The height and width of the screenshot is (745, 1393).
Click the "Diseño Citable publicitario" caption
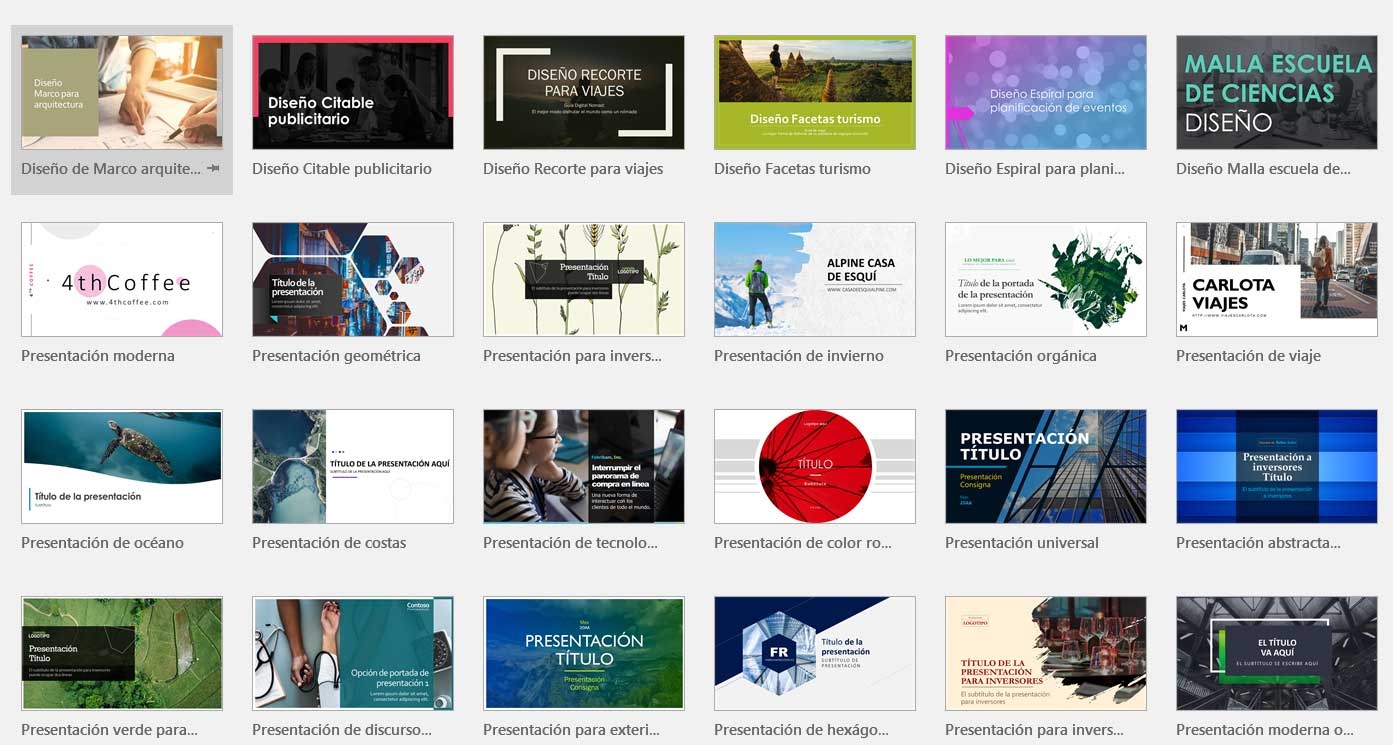pyautogui.click(x=342, y=169)
